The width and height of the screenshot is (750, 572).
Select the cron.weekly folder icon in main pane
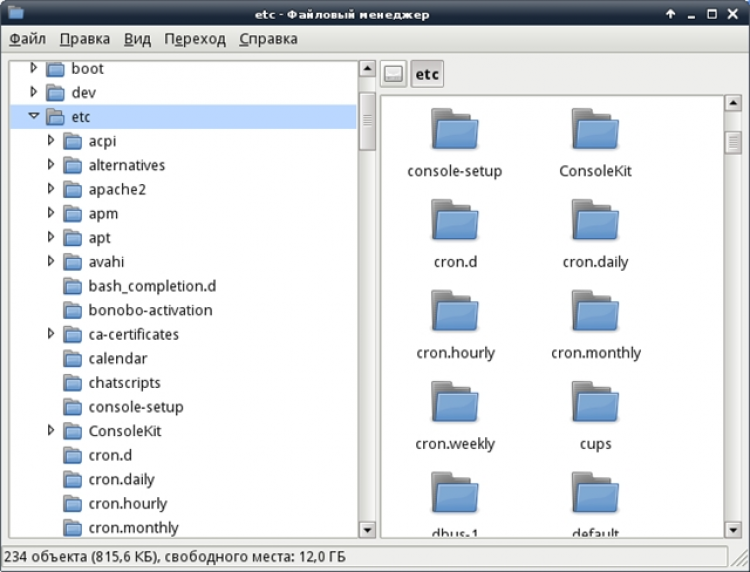point(454,402)
